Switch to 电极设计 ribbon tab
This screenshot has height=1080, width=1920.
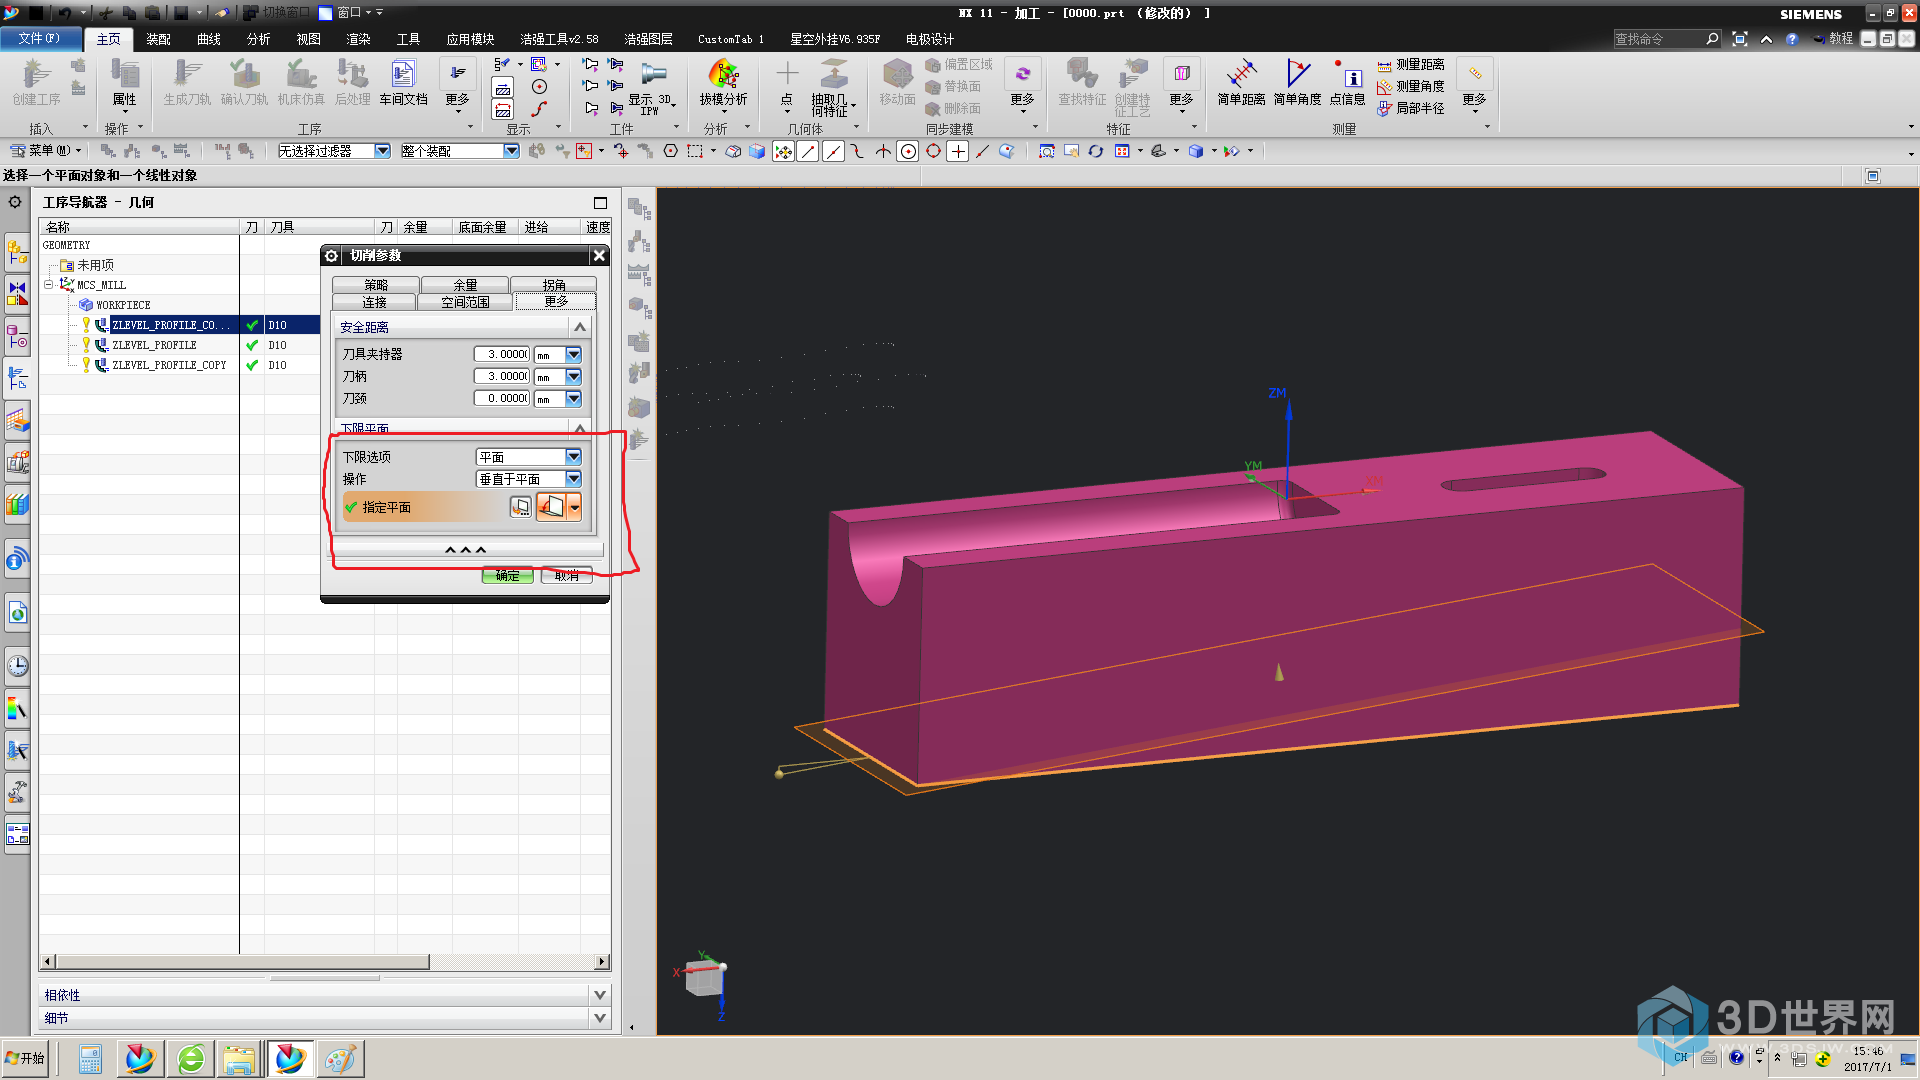(929, 39)
